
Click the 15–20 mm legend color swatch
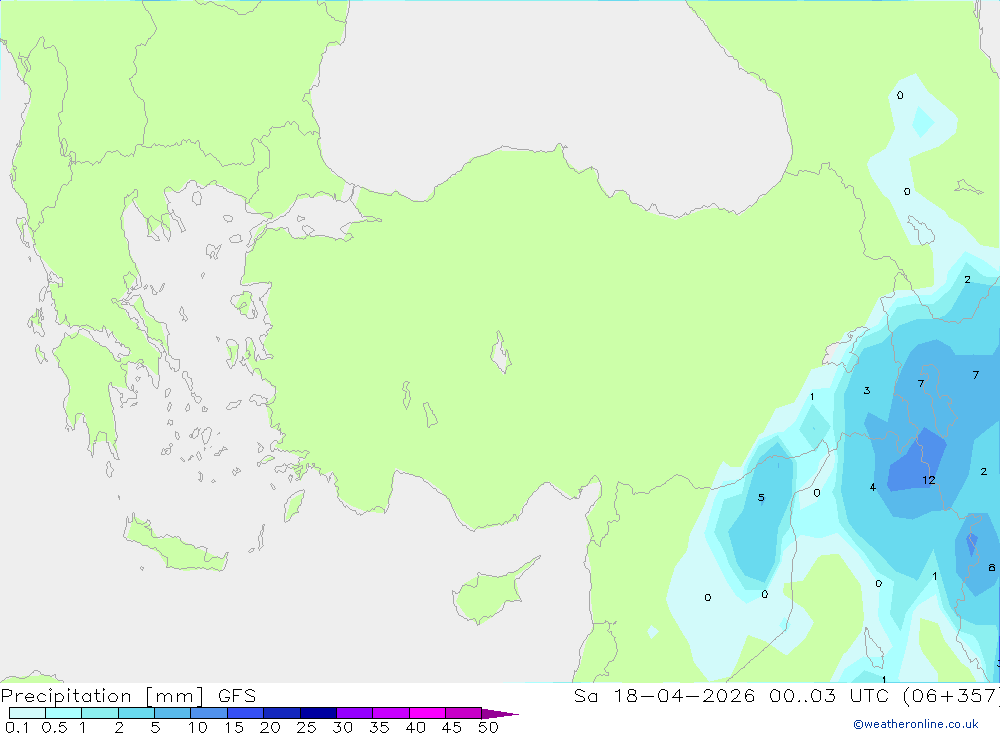(x=246, y=713)
